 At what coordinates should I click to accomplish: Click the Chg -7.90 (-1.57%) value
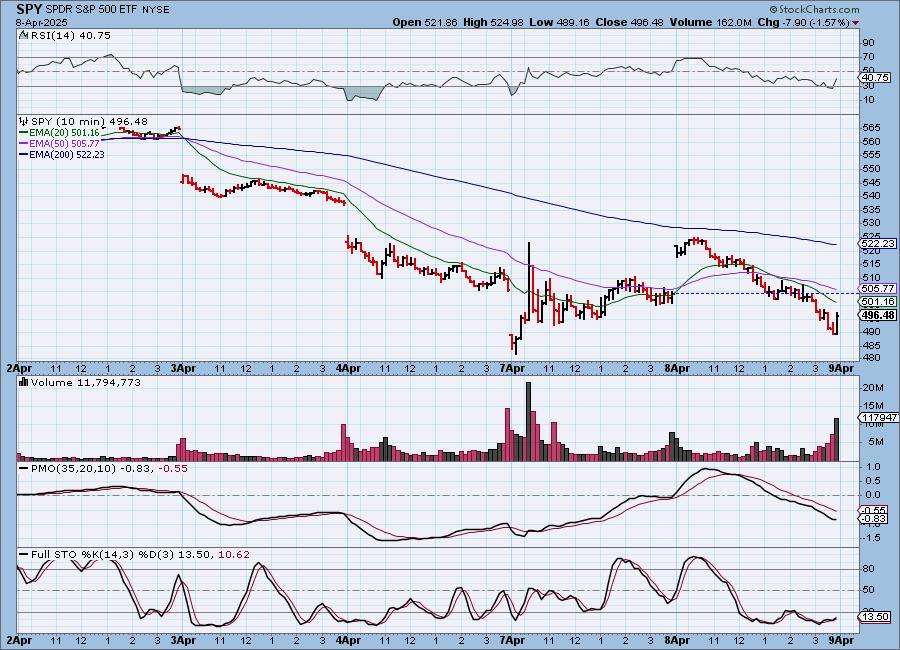803,22
